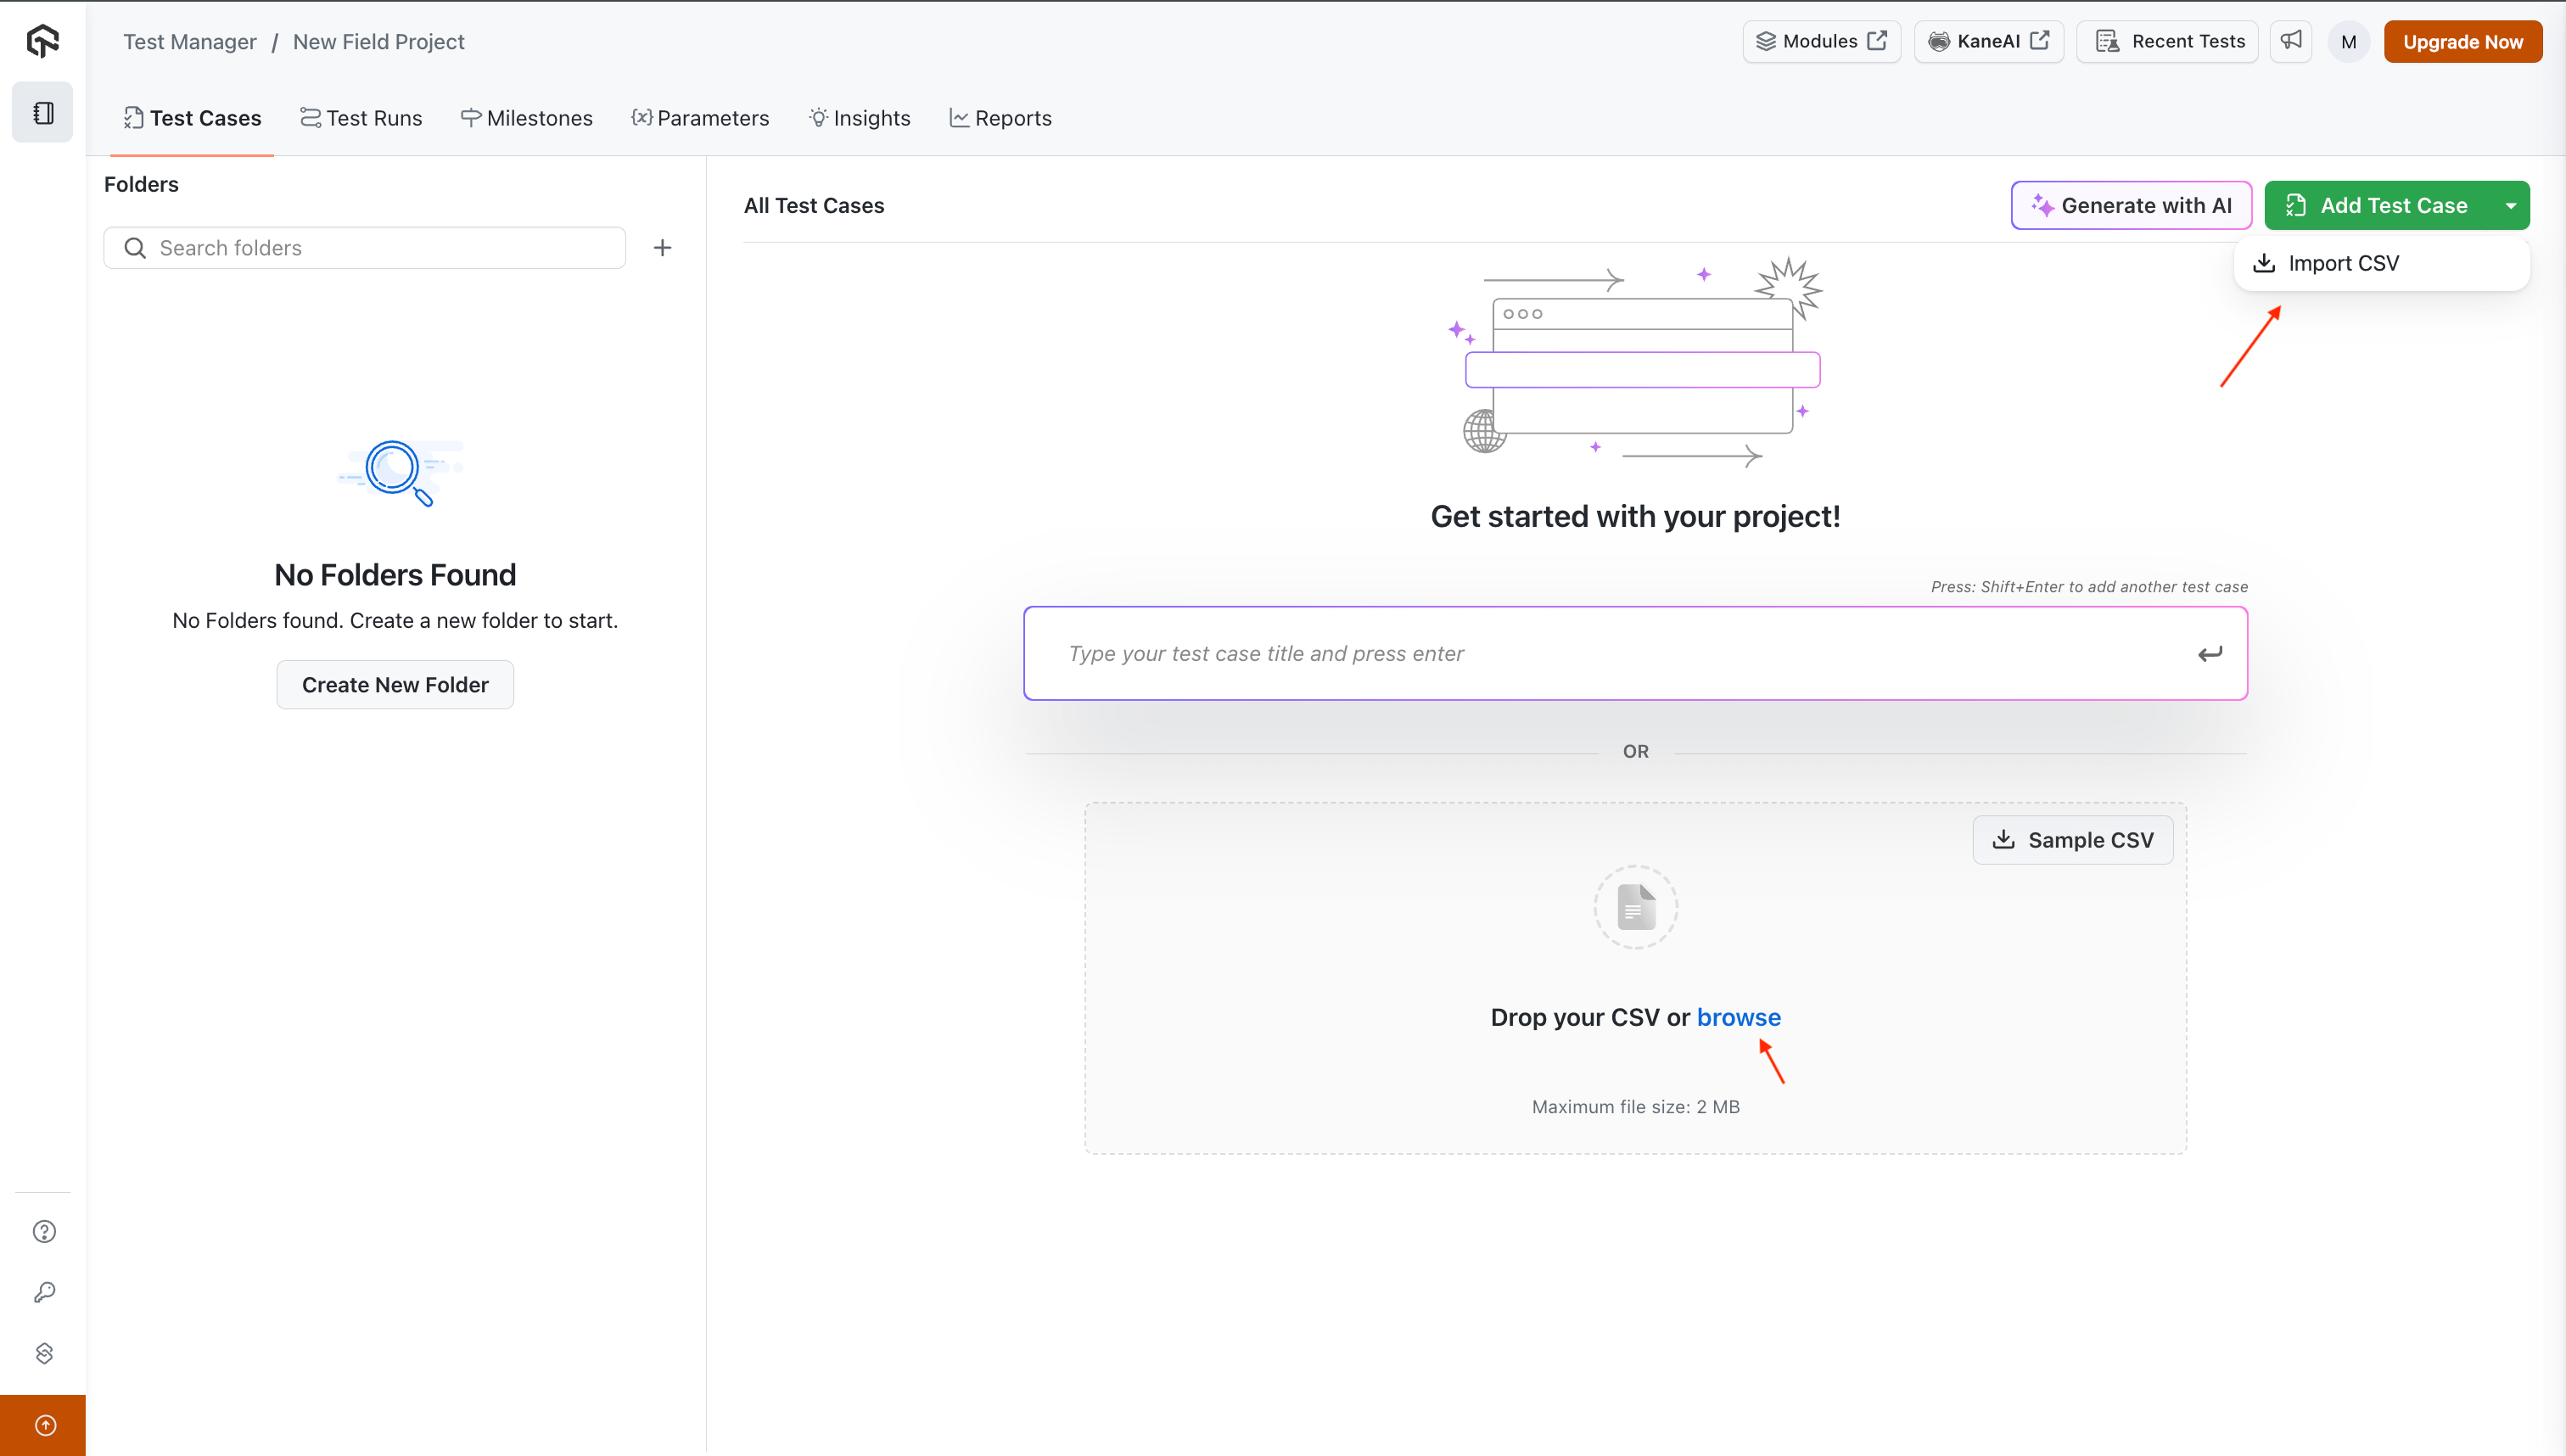Click the user avatar M

pyautogui.click(x=2348, y=42)
